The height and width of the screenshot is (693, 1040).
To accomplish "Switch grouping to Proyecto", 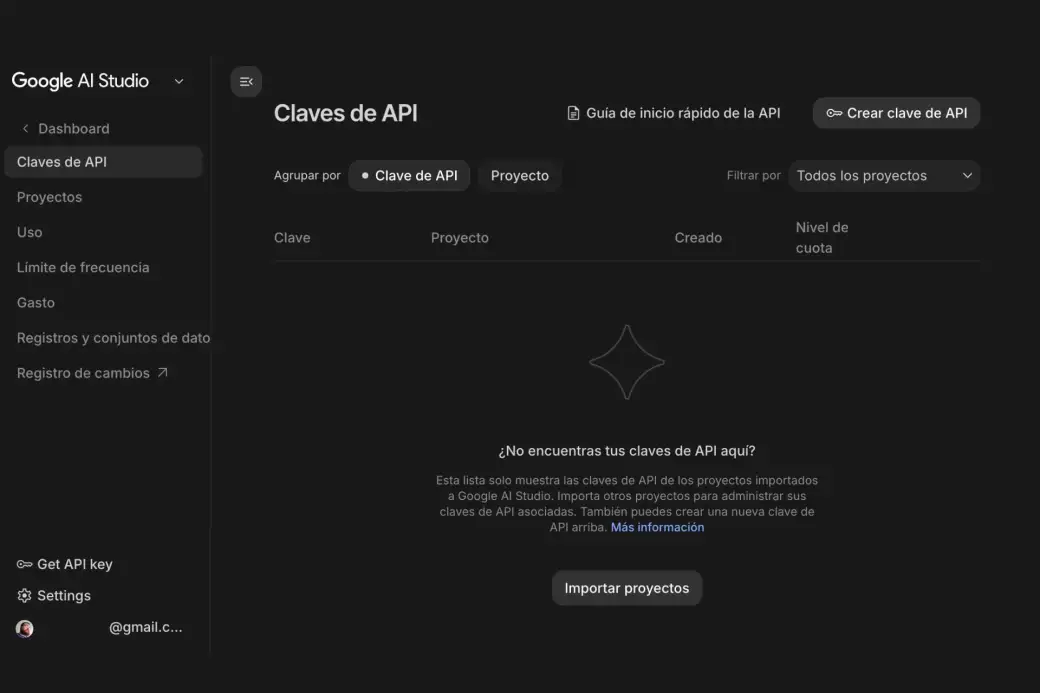I will click(519, 175).
